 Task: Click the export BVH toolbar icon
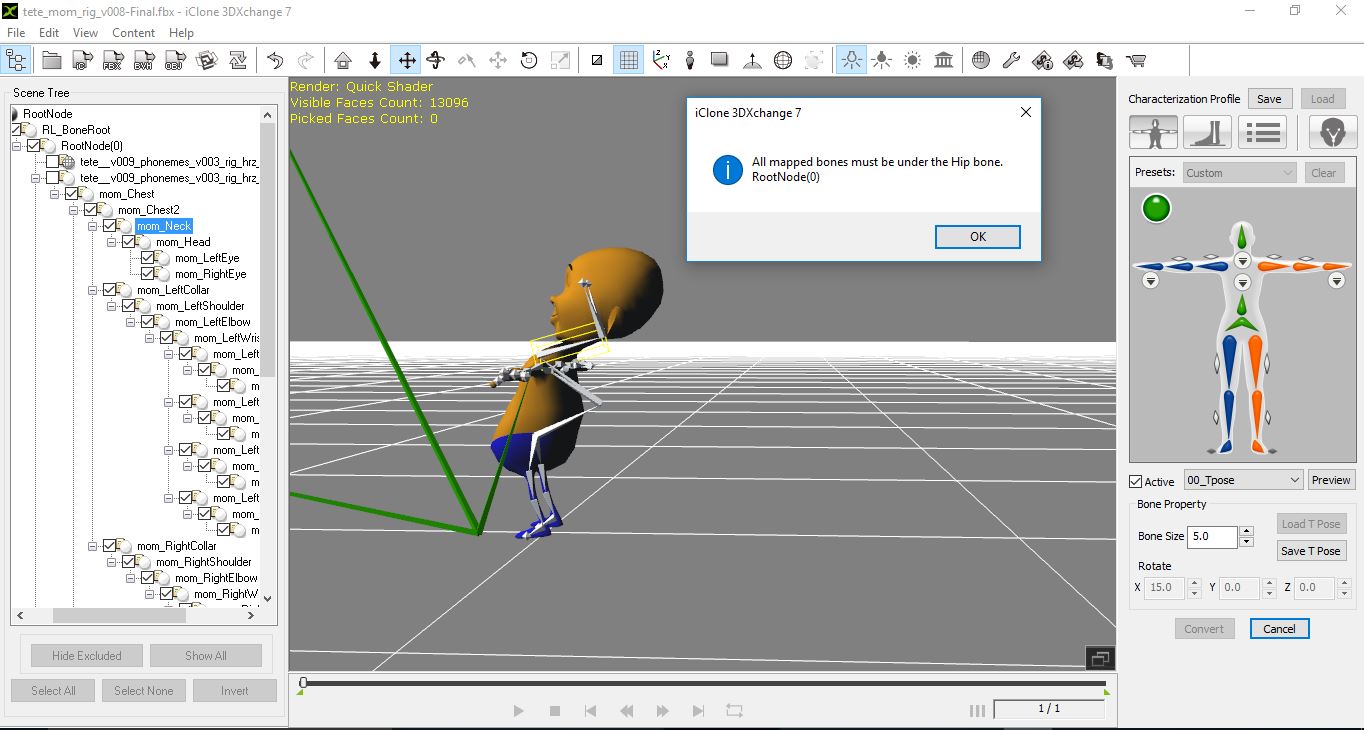pos(143,61)
